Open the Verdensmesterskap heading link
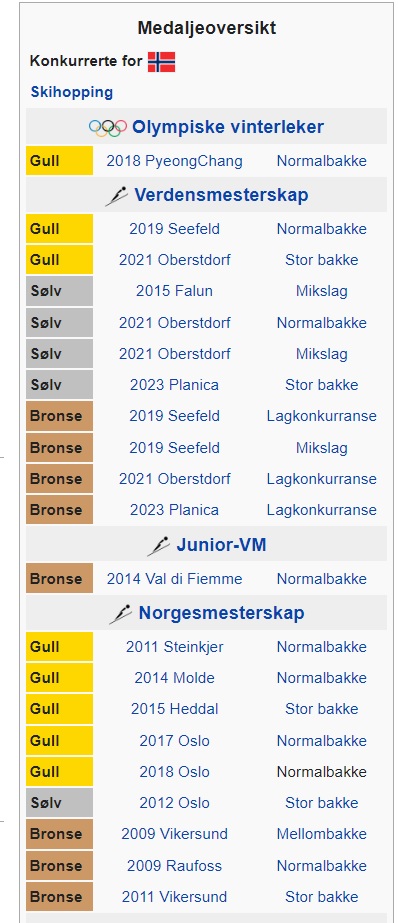This screenshot has height=923, width=398. [x=221, y=195]
